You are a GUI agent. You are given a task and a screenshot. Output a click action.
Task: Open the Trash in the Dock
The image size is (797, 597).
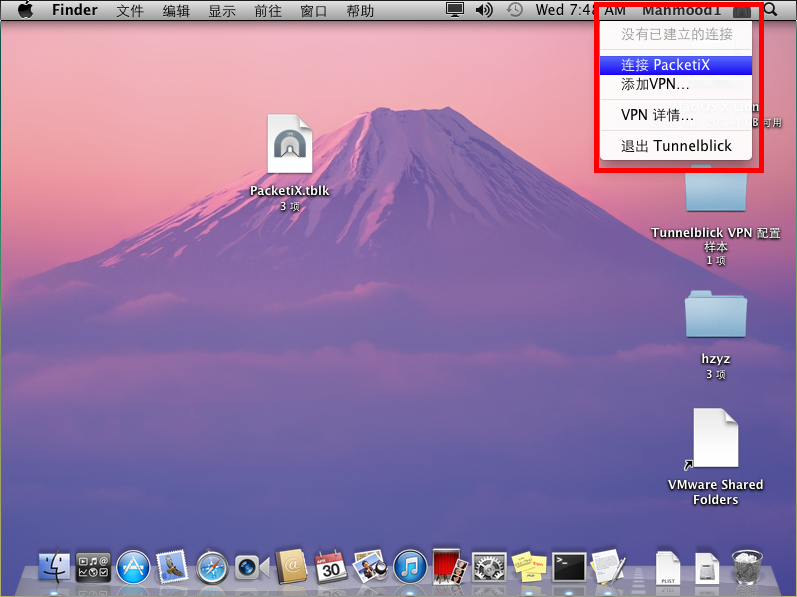click(x=747, y=567)
